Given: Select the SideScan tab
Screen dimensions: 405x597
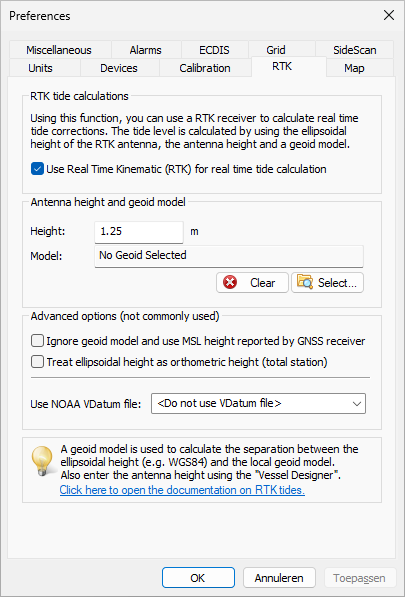Looking at the screenshot, I should pos(354,50).
